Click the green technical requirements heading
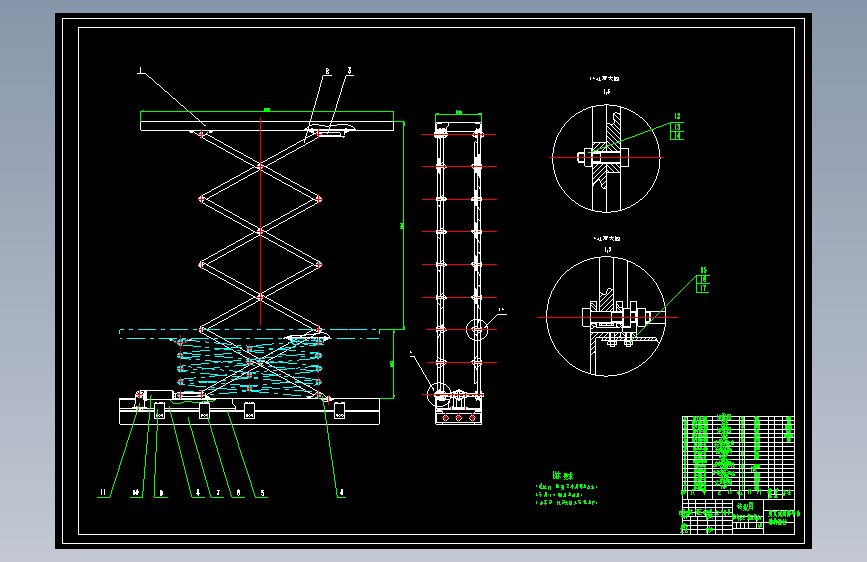Screen dimensions: 867x562 (563, 475)
